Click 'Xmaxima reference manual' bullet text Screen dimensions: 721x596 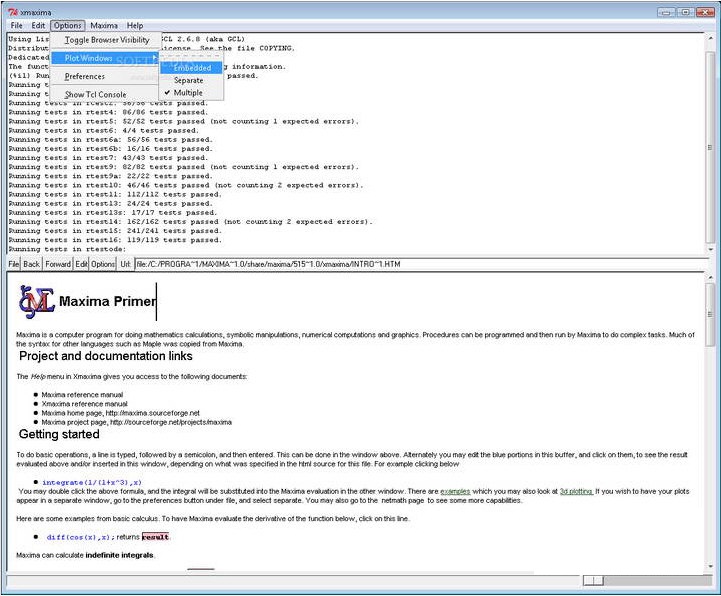point(85,404)
